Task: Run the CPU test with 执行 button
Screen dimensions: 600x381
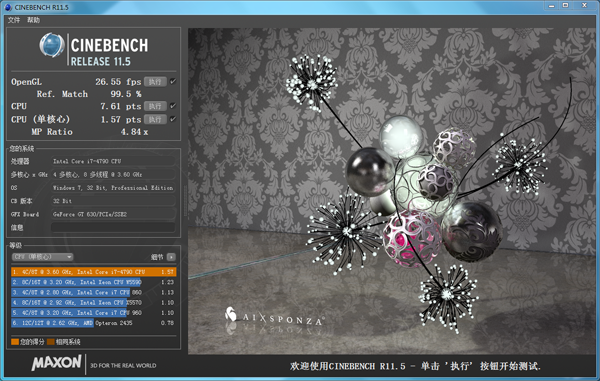Action: pos(155,106)
